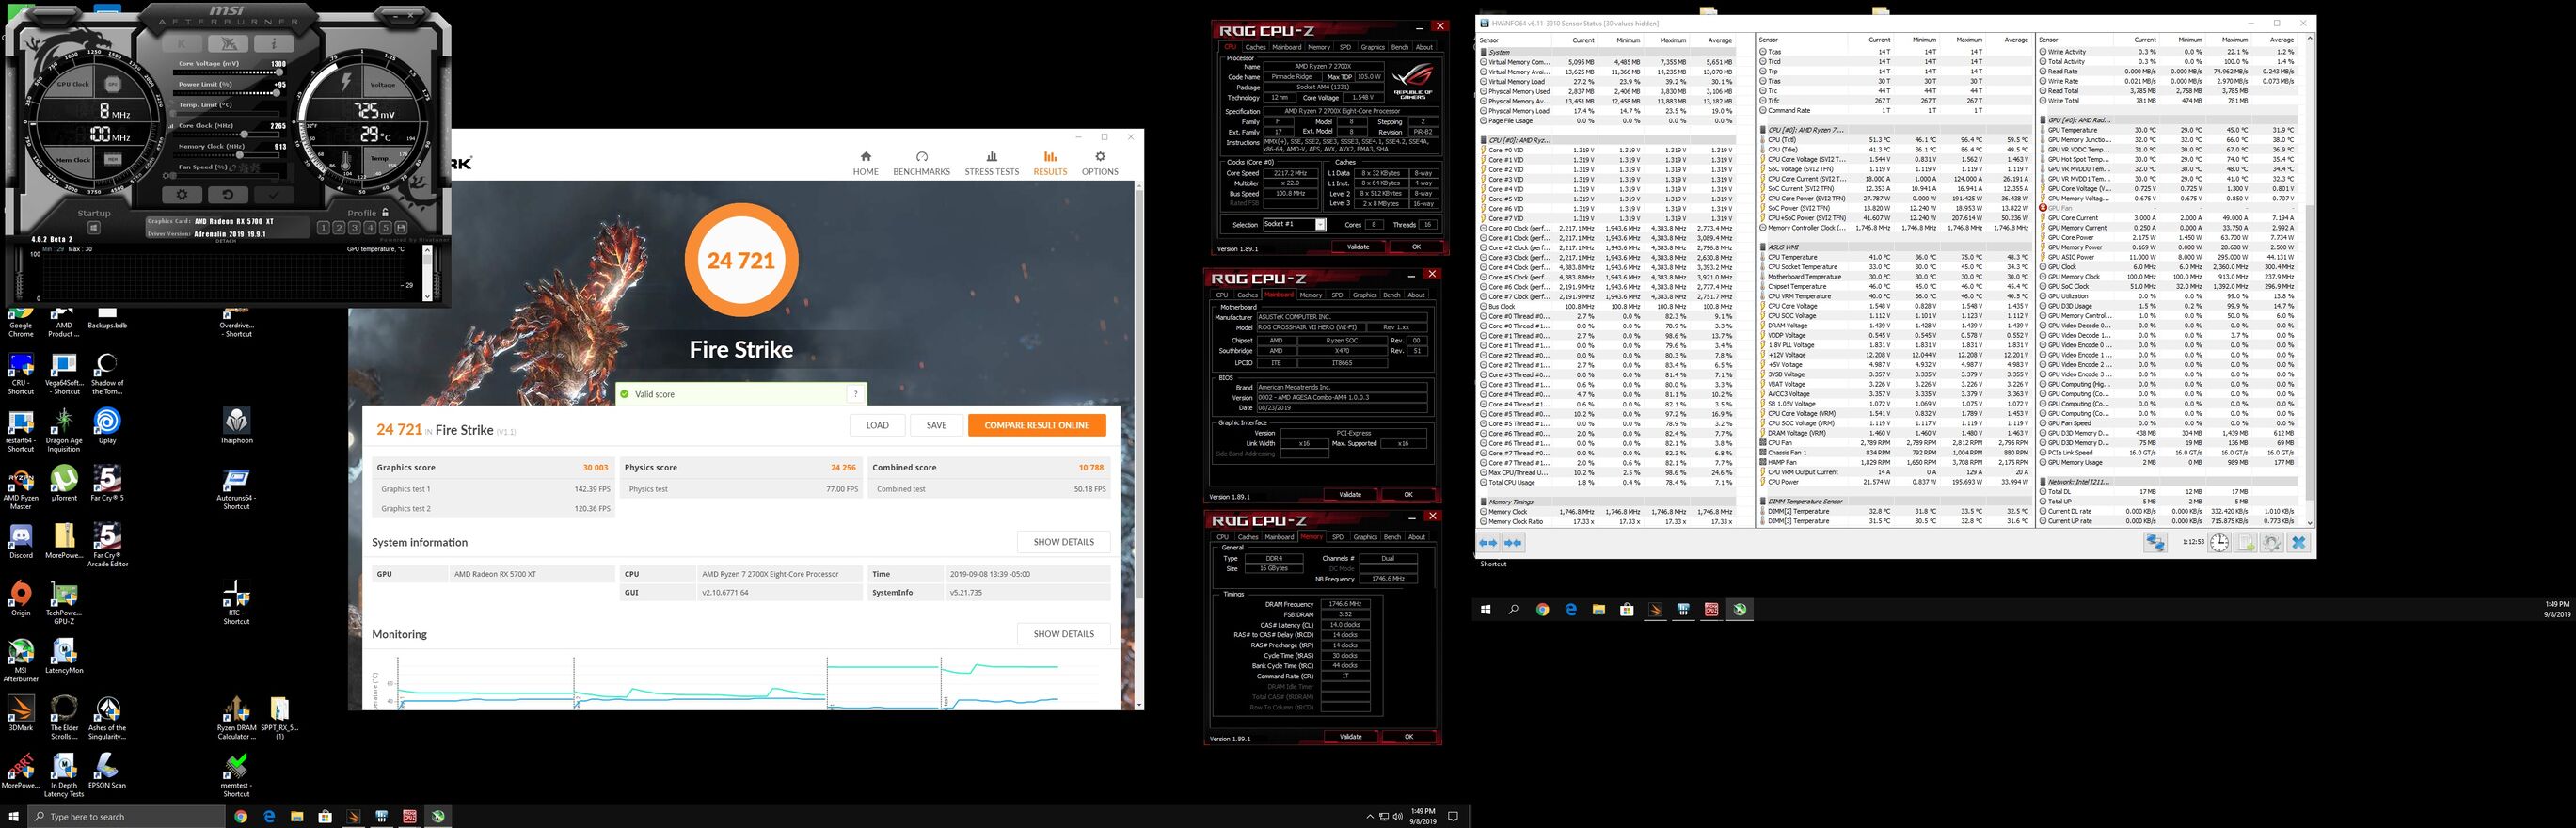Open HWiNFO sensor settings gear icon
The image size is (2576, 828).
point(2272,543)
